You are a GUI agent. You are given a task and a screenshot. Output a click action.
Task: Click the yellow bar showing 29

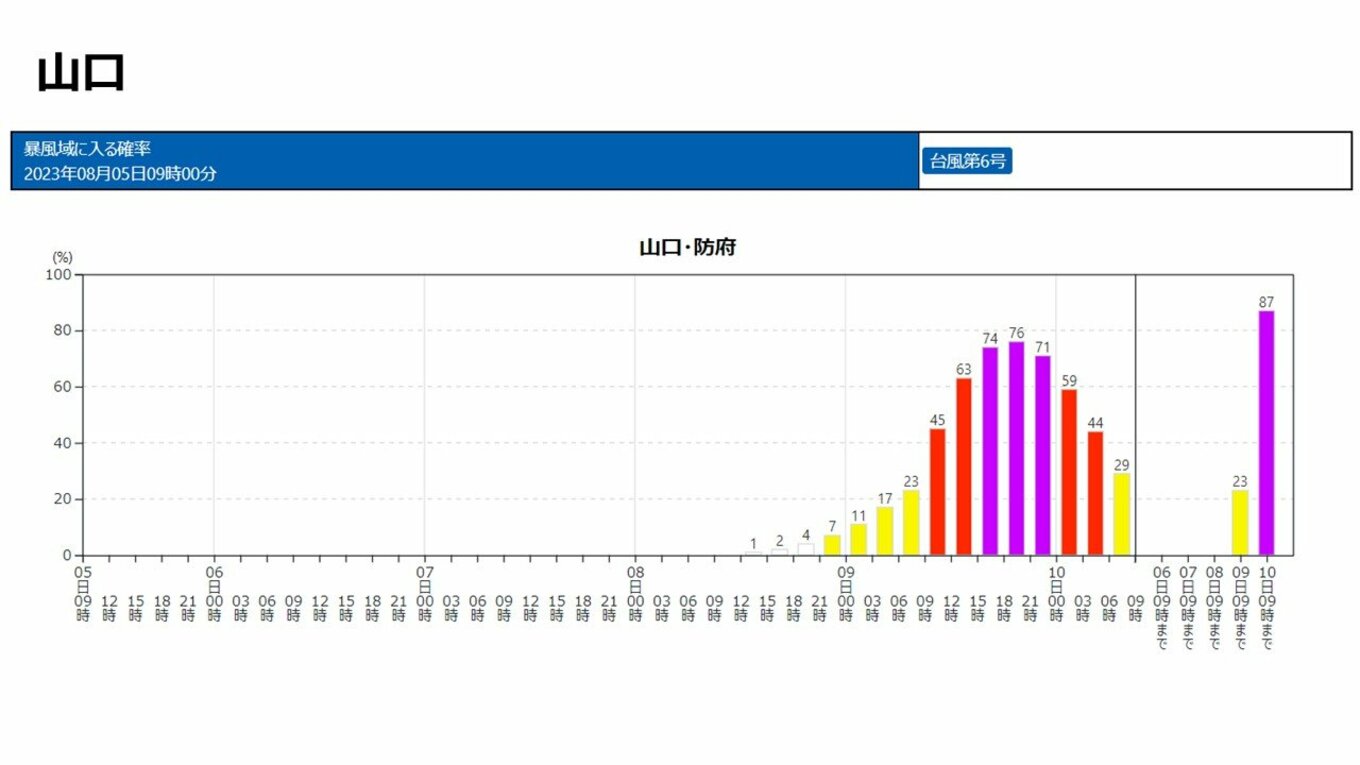[1122, 514]
